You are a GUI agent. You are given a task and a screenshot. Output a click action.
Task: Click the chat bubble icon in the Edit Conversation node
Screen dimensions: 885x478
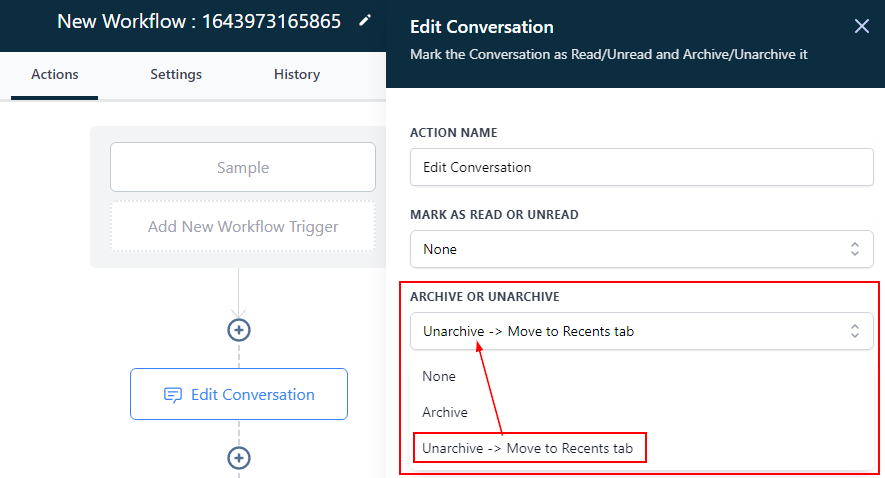(173, 395)
